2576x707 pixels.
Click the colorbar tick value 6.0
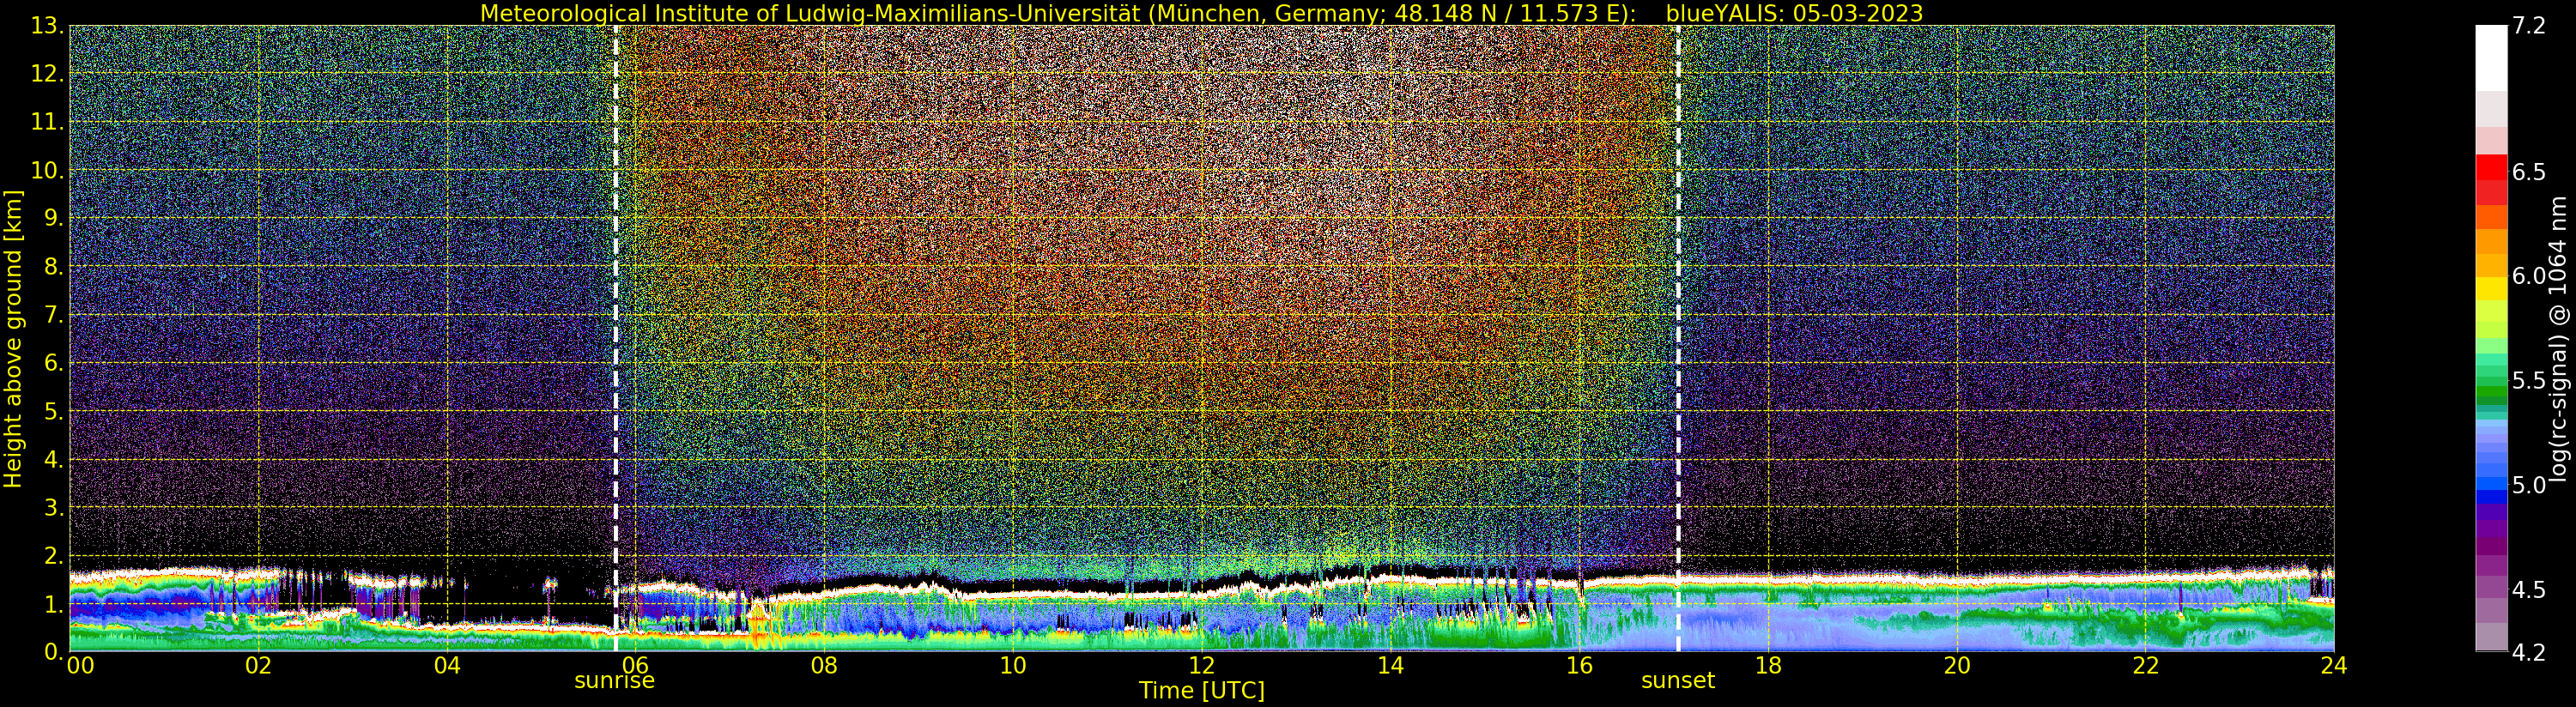[x=2527, y=276]
